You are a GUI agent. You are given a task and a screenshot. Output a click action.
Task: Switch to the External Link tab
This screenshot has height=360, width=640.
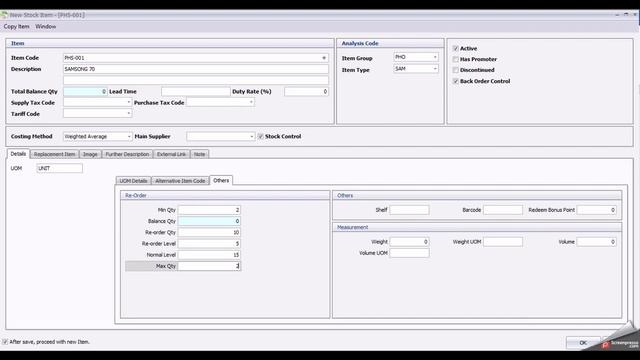171,154
